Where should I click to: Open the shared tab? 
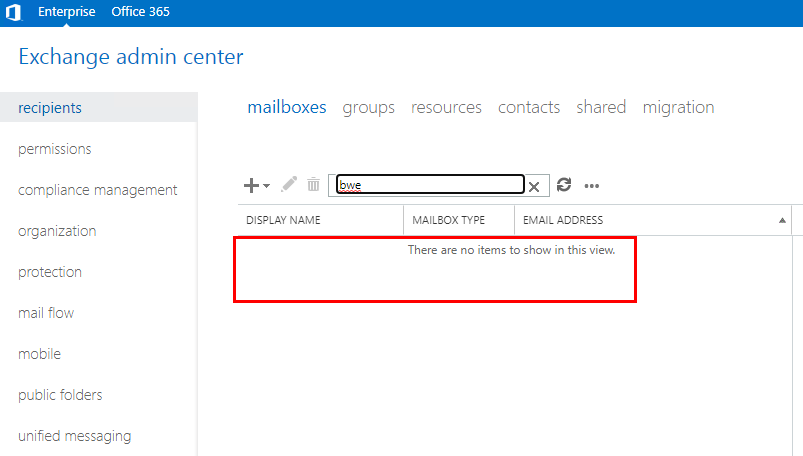click(601, 107)
